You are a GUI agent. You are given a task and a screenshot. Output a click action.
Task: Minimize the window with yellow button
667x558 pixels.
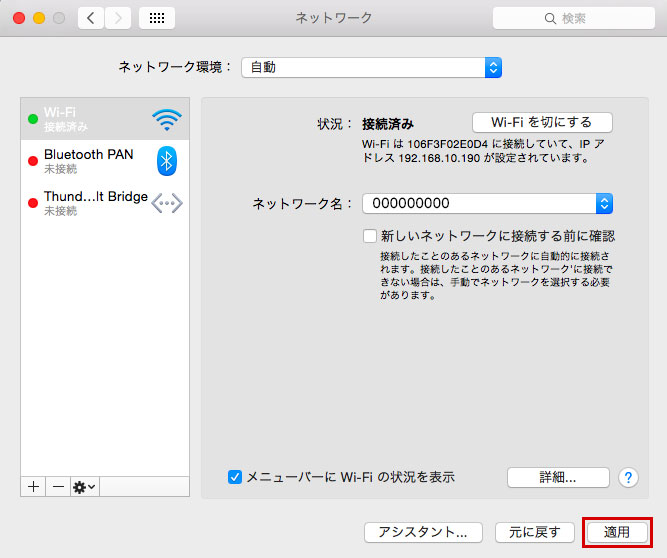point(39,18)
